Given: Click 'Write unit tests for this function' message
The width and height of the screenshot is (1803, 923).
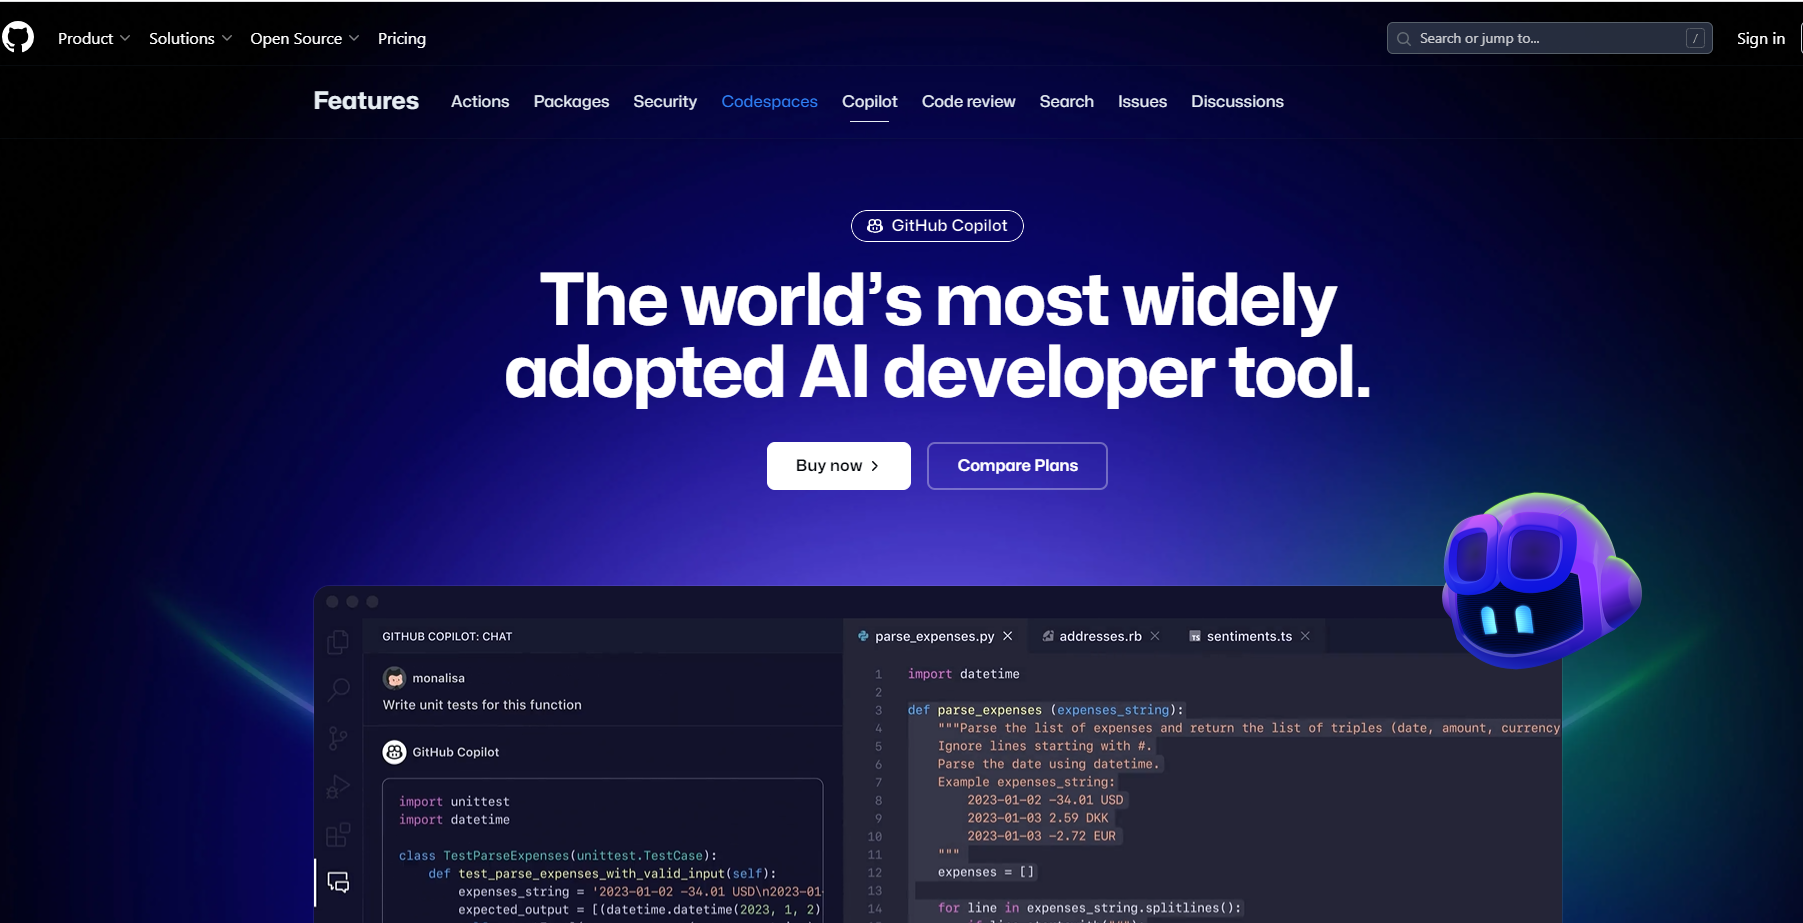Looking at the screenshot, I should pyautogui.click(x=482, y=705).
